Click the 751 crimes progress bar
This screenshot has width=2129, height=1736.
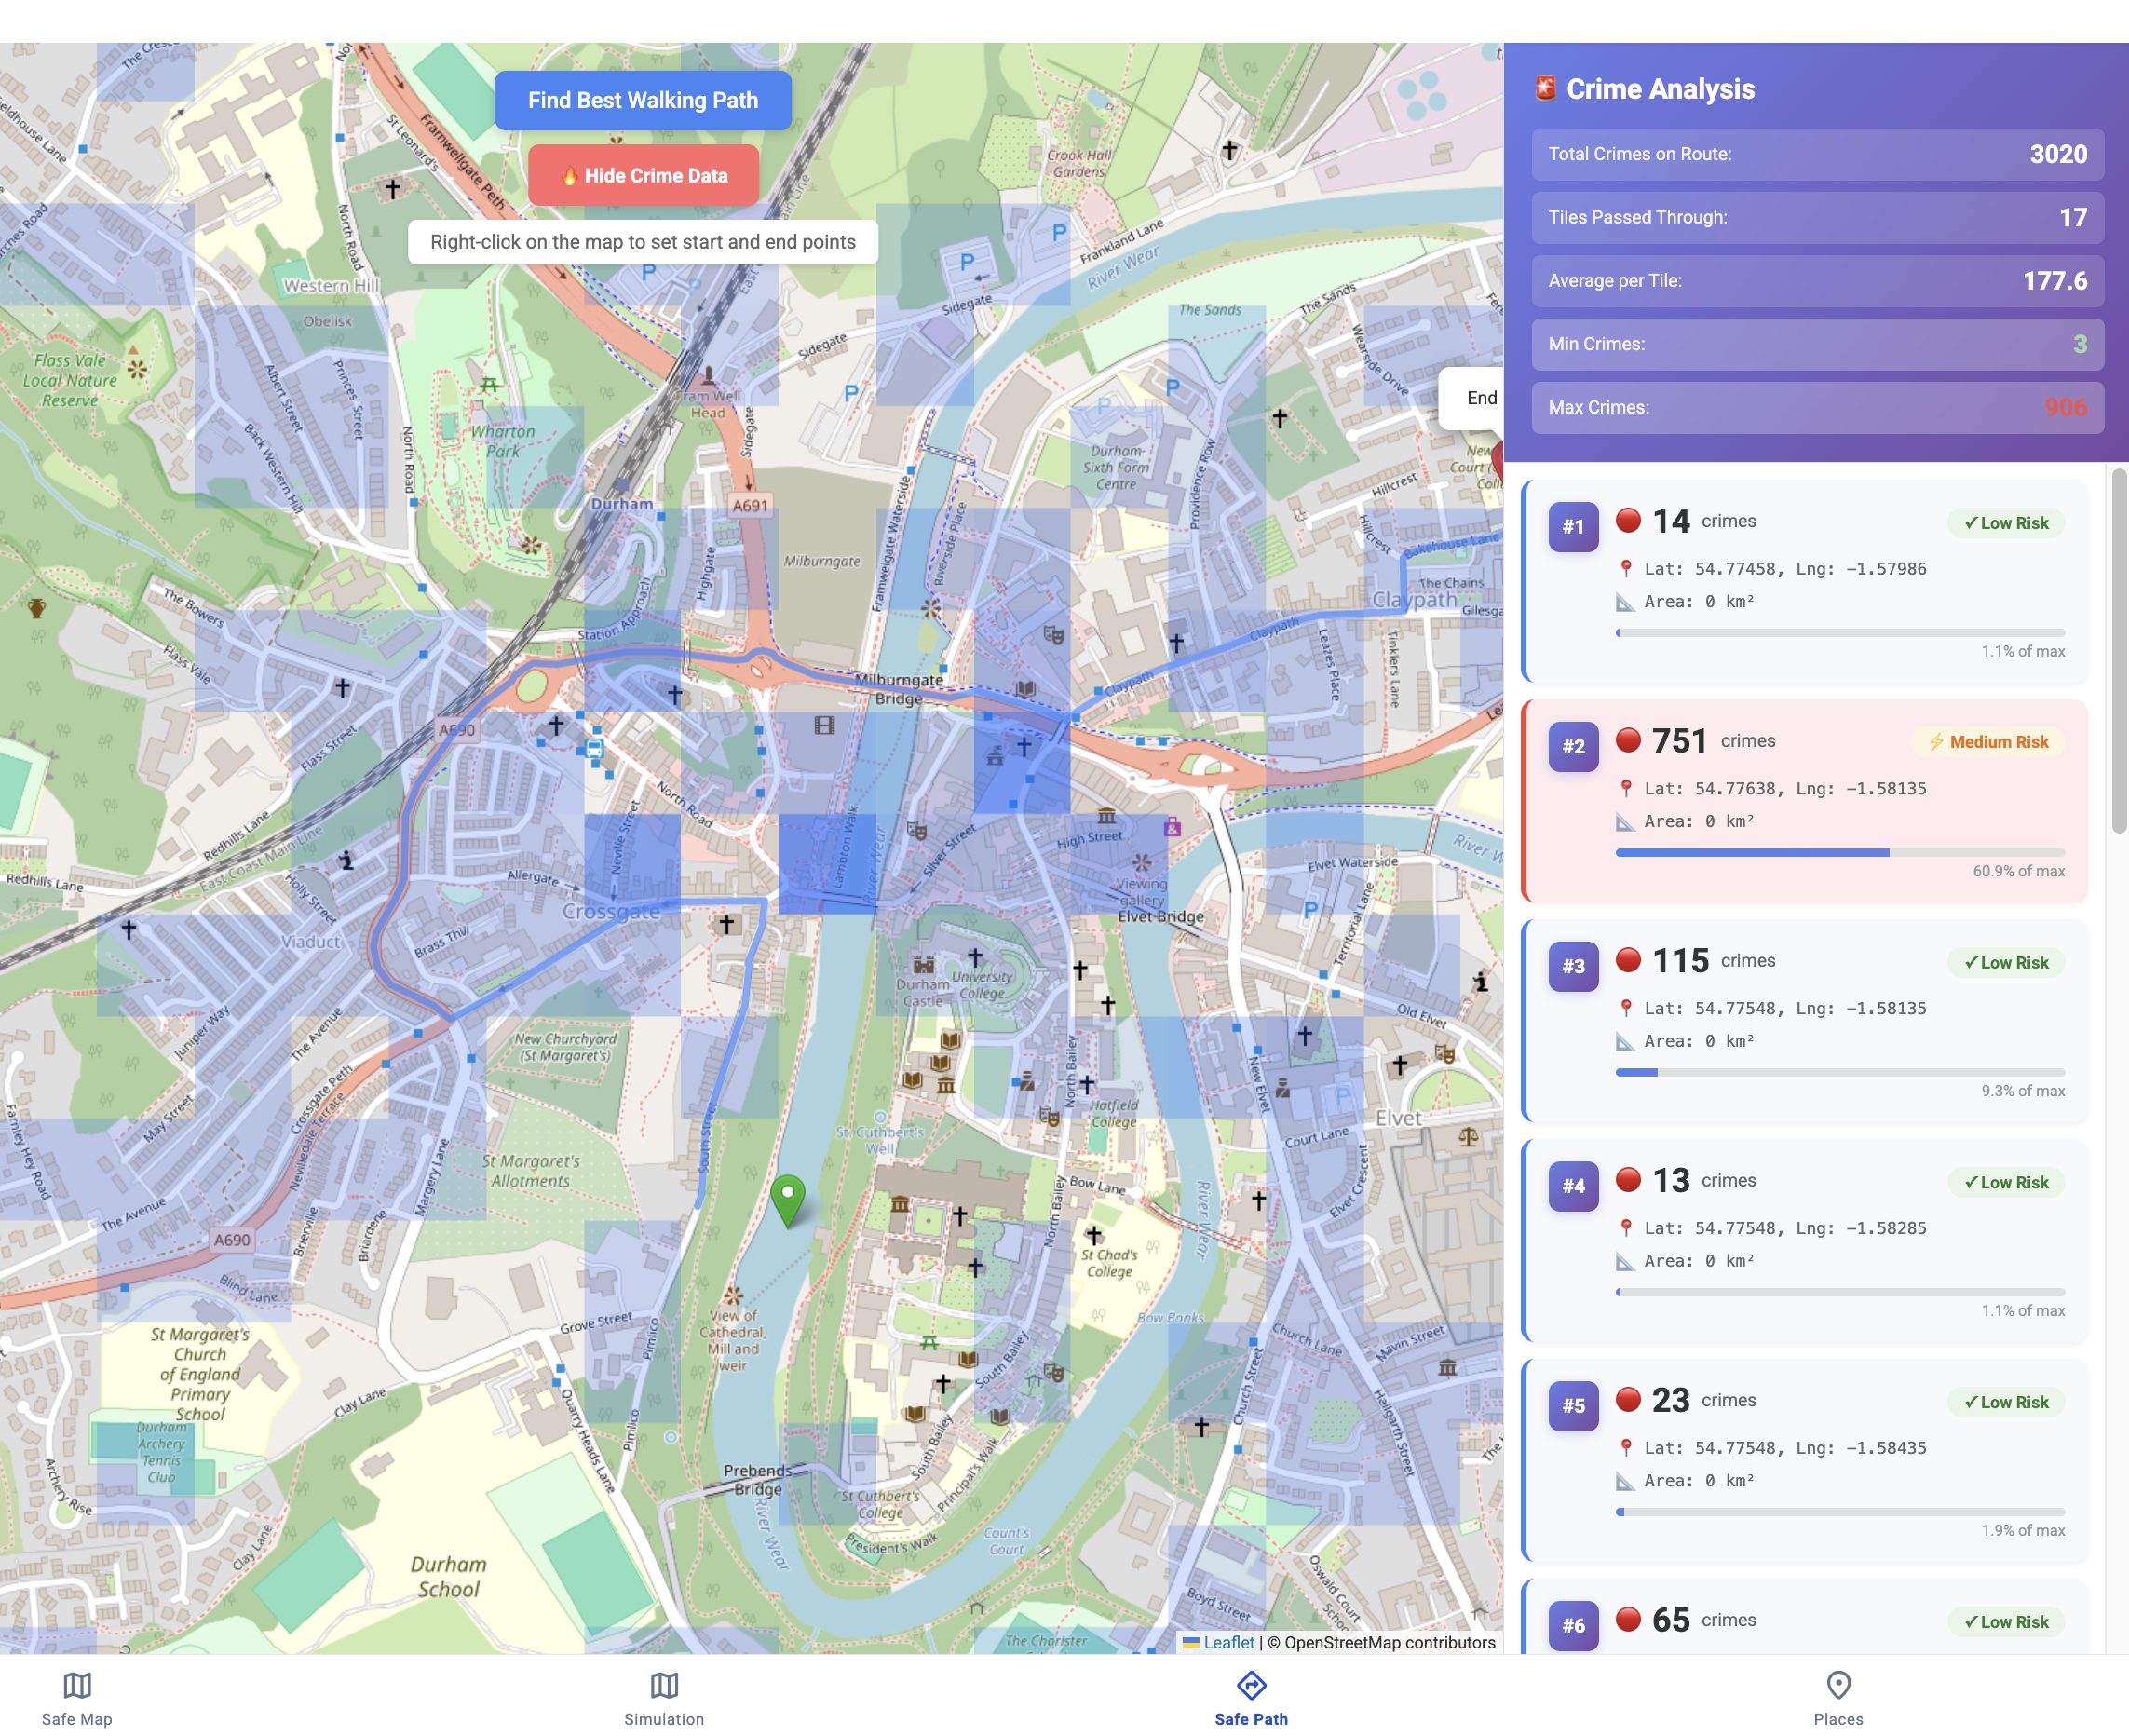[x=1839, y=853]
